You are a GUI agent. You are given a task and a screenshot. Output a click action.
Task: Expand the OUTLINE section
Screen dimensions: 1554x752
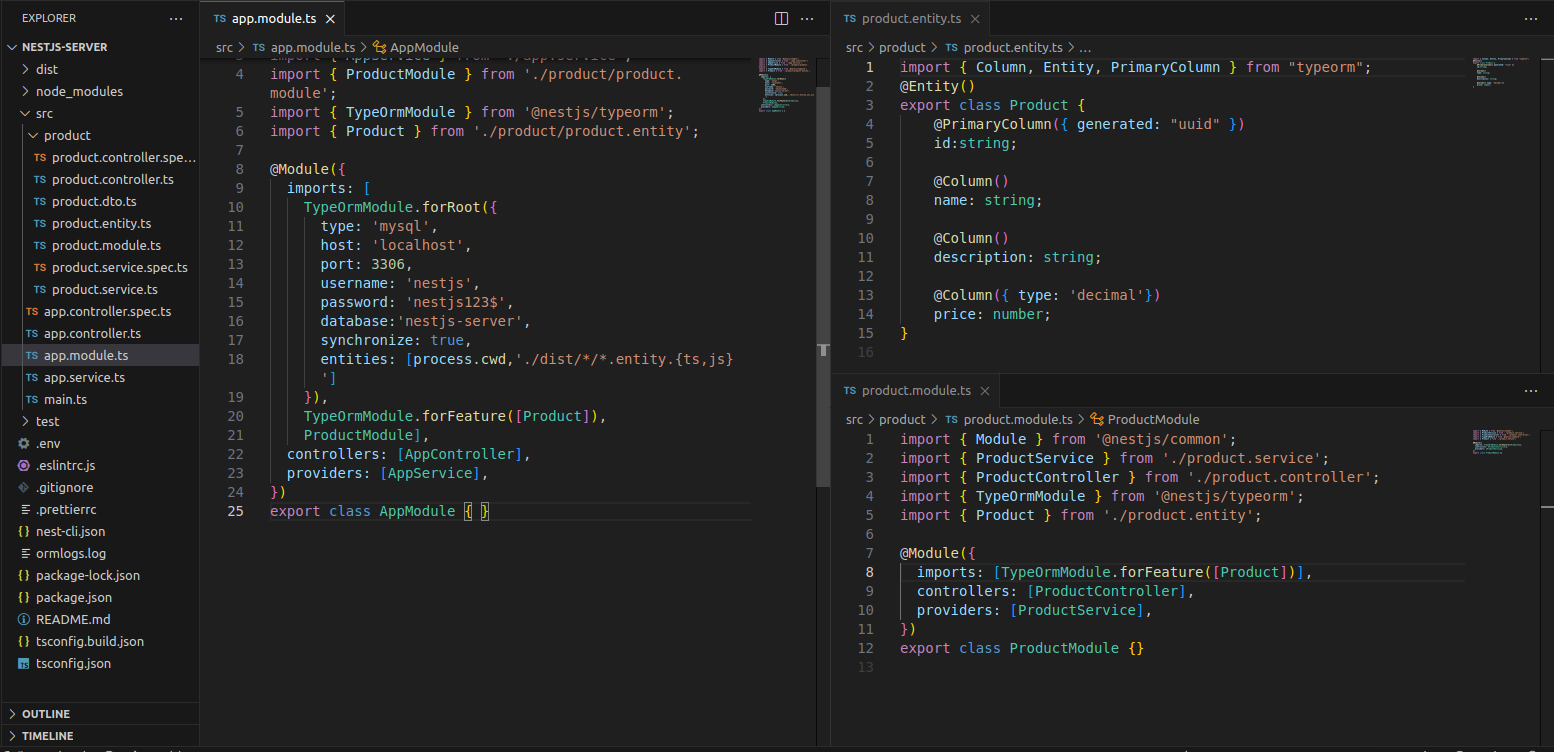coord(100,714)
